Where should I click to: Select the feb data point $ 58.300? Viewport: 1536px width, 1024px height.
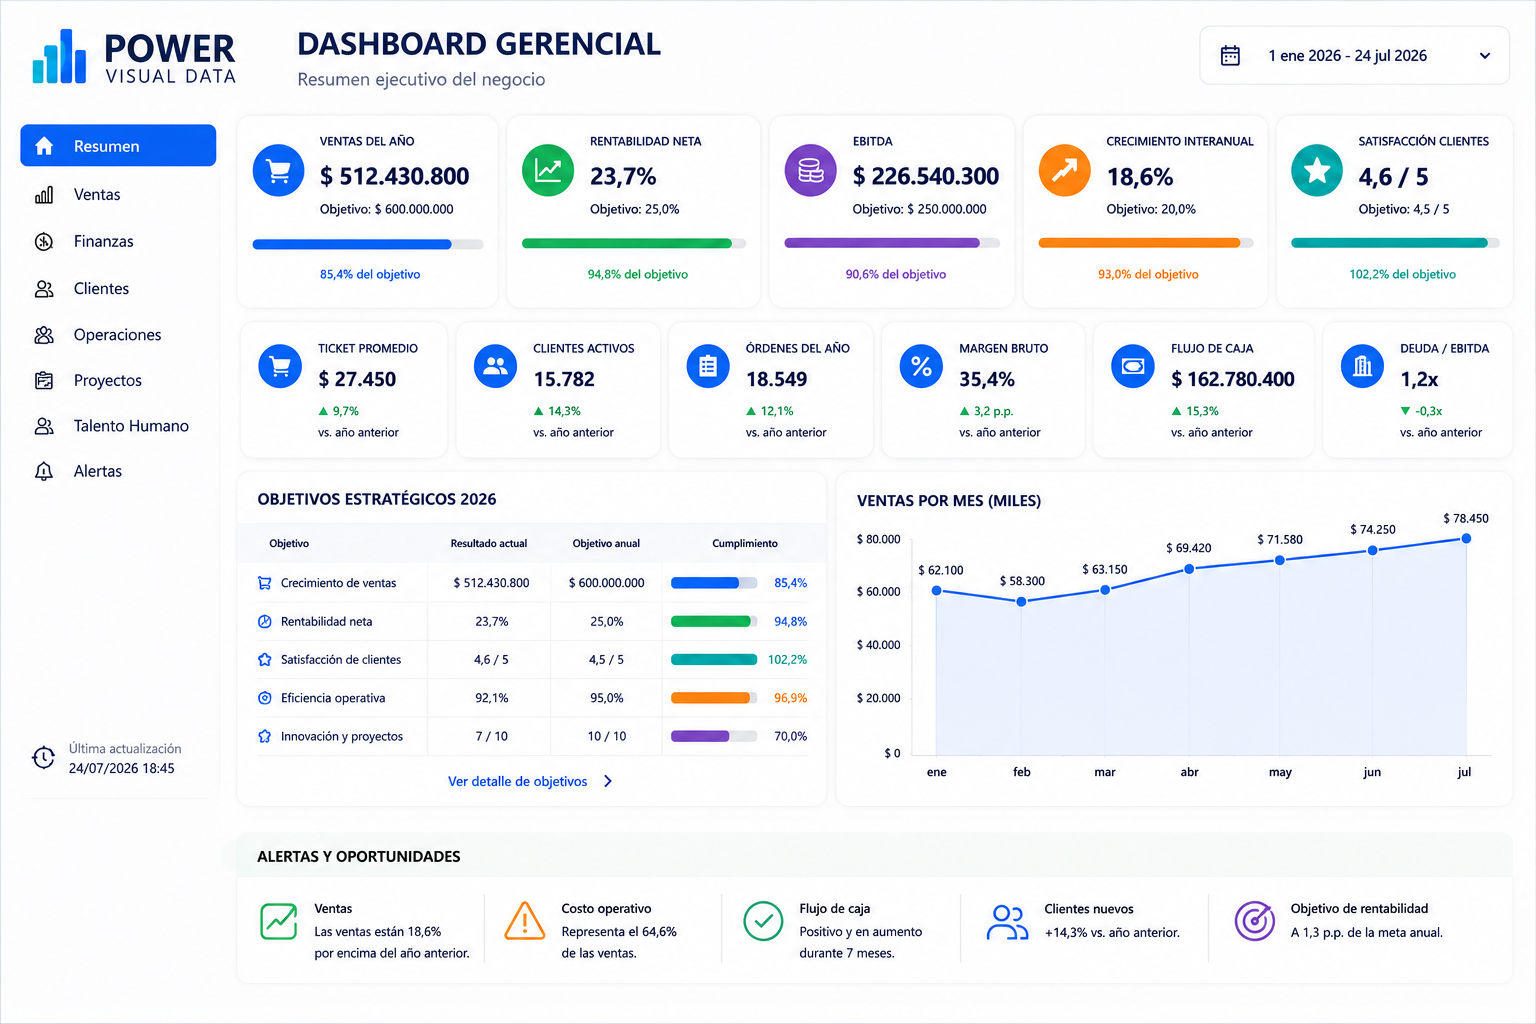[x=1021, y=602]
